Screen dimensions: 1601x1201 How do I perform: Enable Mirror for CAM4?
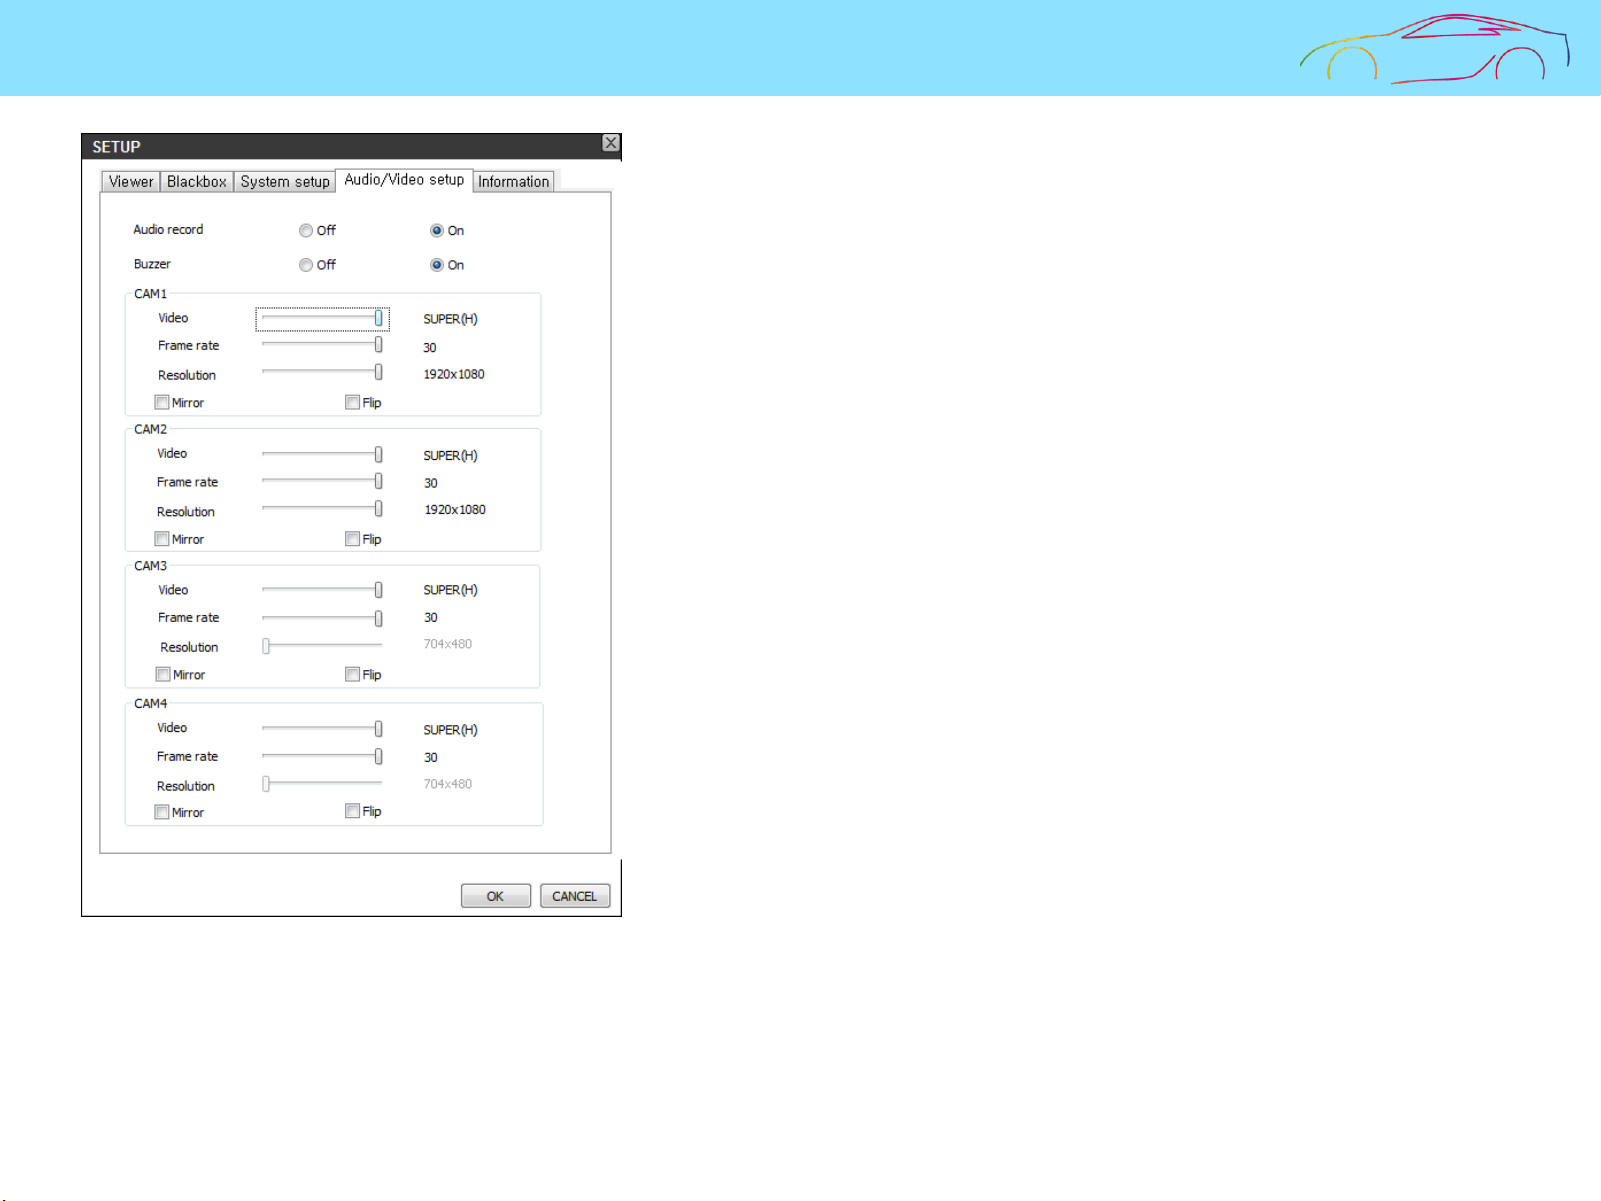(162, 812)
